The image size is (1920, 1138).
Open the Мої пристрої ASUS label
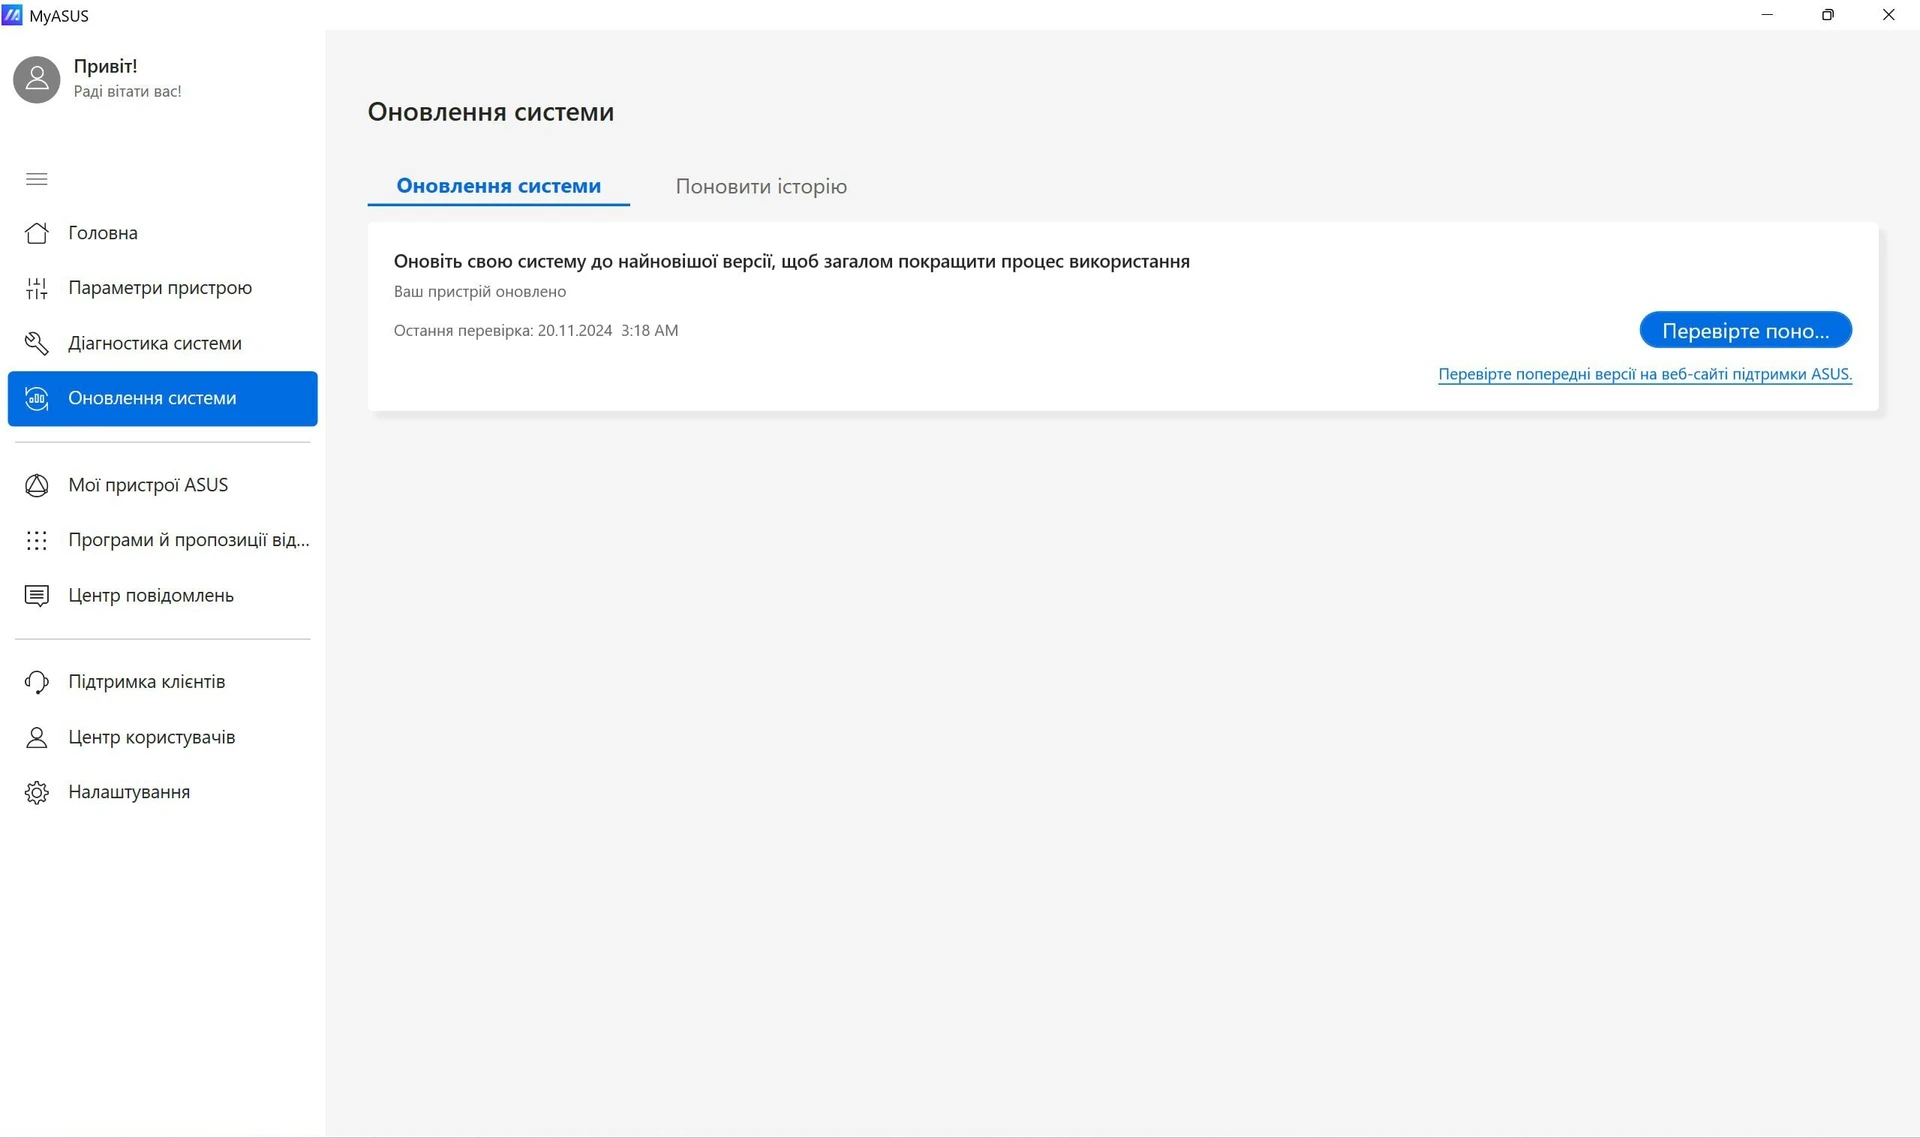pos(148,485)
